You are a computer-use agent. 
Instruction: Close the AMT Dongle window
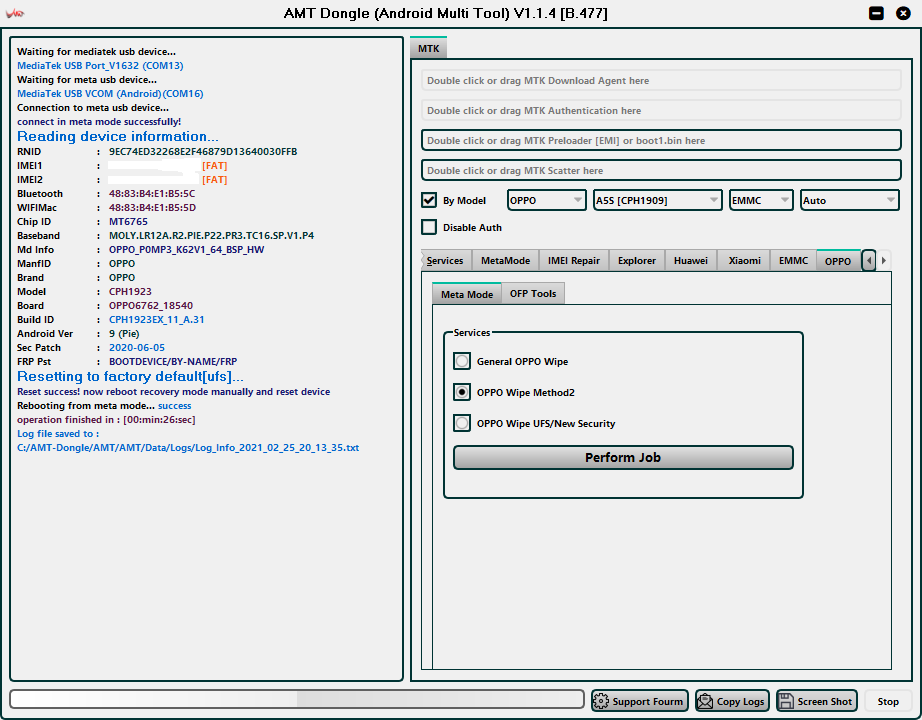(903, 13)
